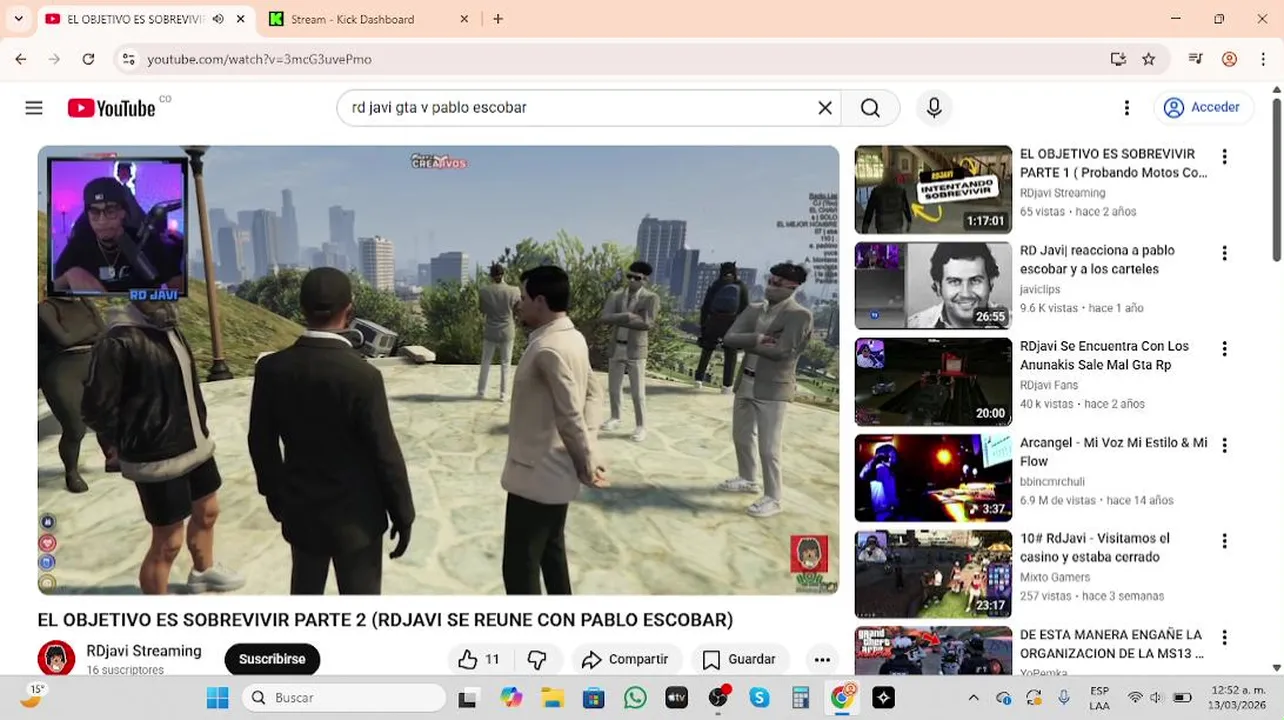Open the 10# RdJavi casino video thumbnail
1284x720 pixels.
pyautogui.click(x=933, y=574)
